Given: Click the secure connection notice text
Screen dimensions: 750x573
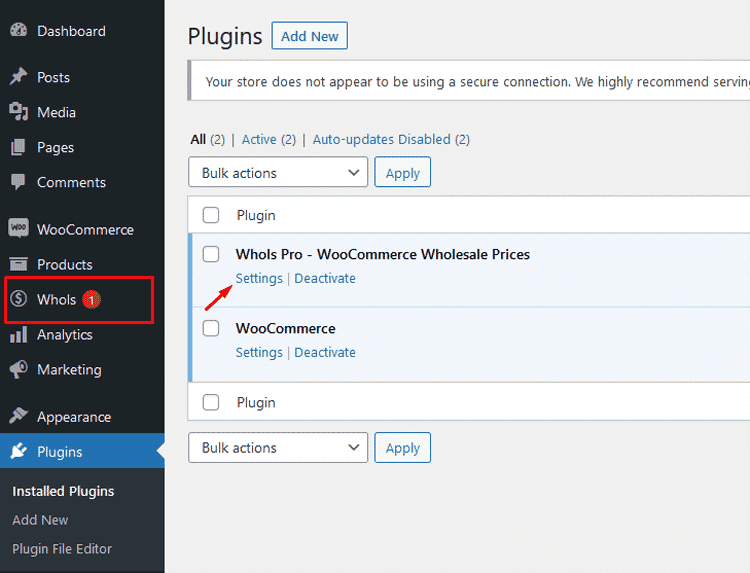Looking at the screenshot, I should (477, 82).
